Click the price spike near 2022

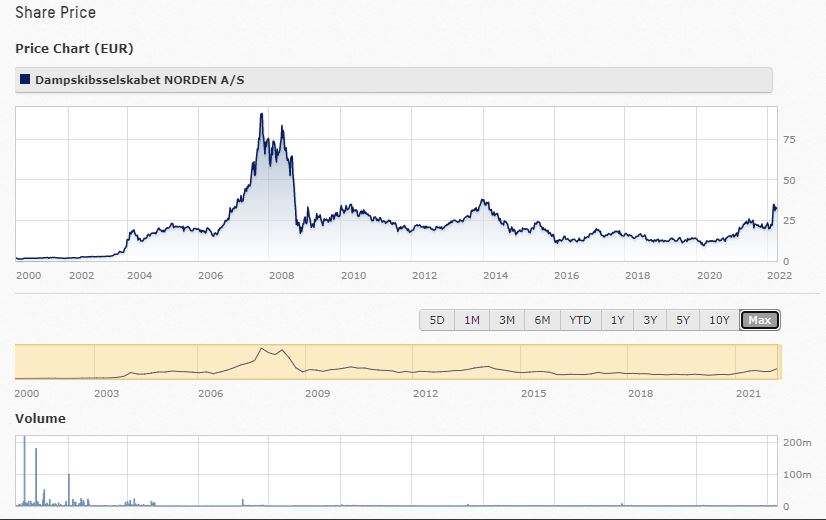coord(773,206)
